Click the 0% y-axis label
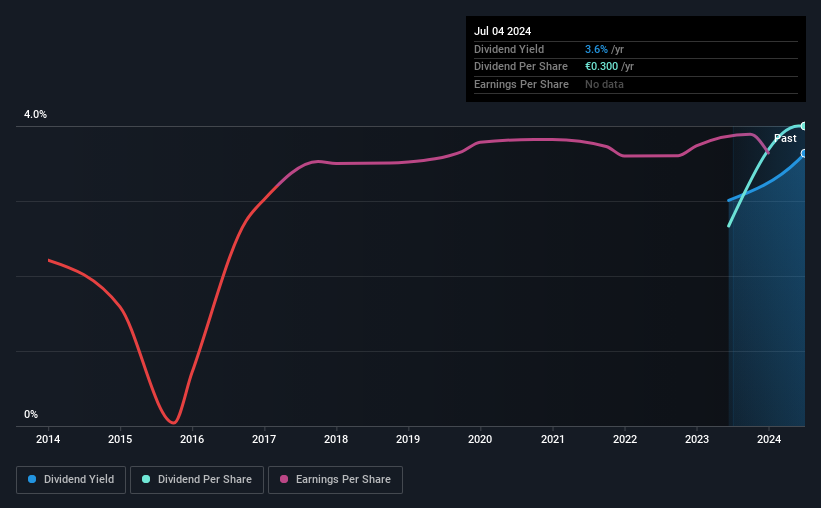Viewport: 821px width, 508px height. tap(31, 414)
